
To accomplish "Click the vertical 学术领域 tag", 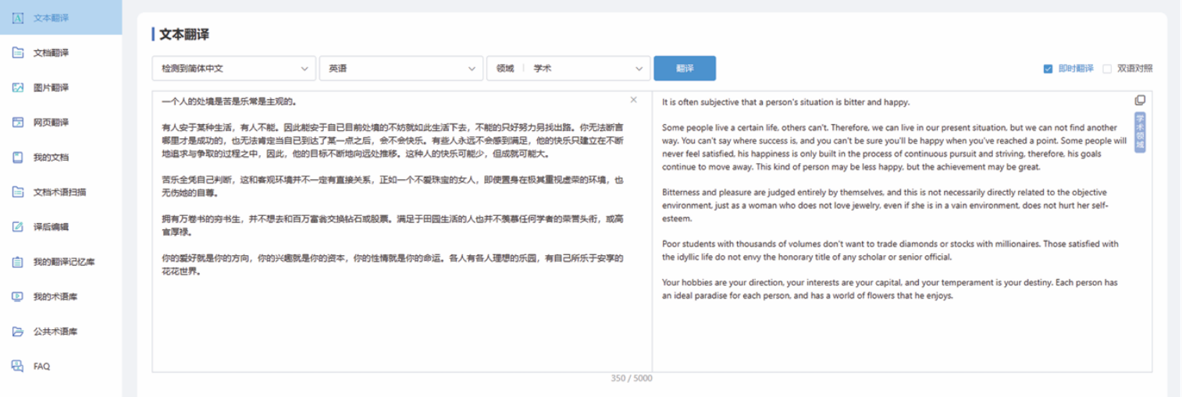I will point(1140,132).
